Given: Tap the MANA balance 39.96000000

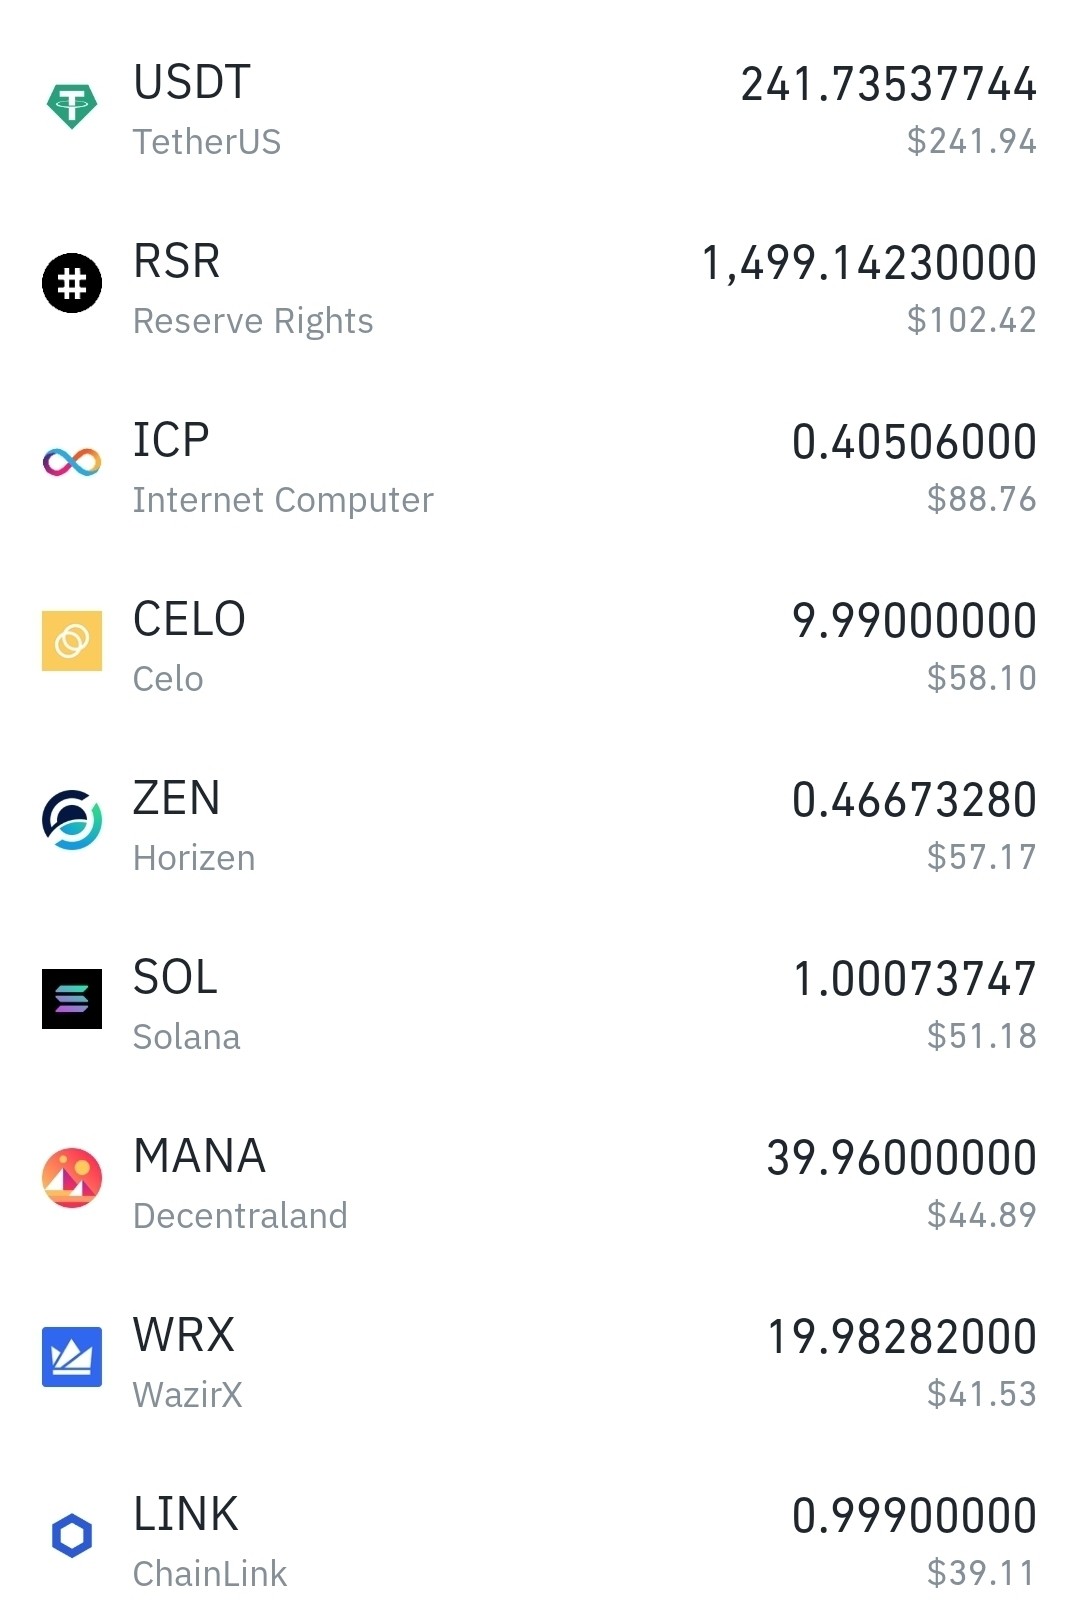Looking at the screenshot, I should (901, 1158).
